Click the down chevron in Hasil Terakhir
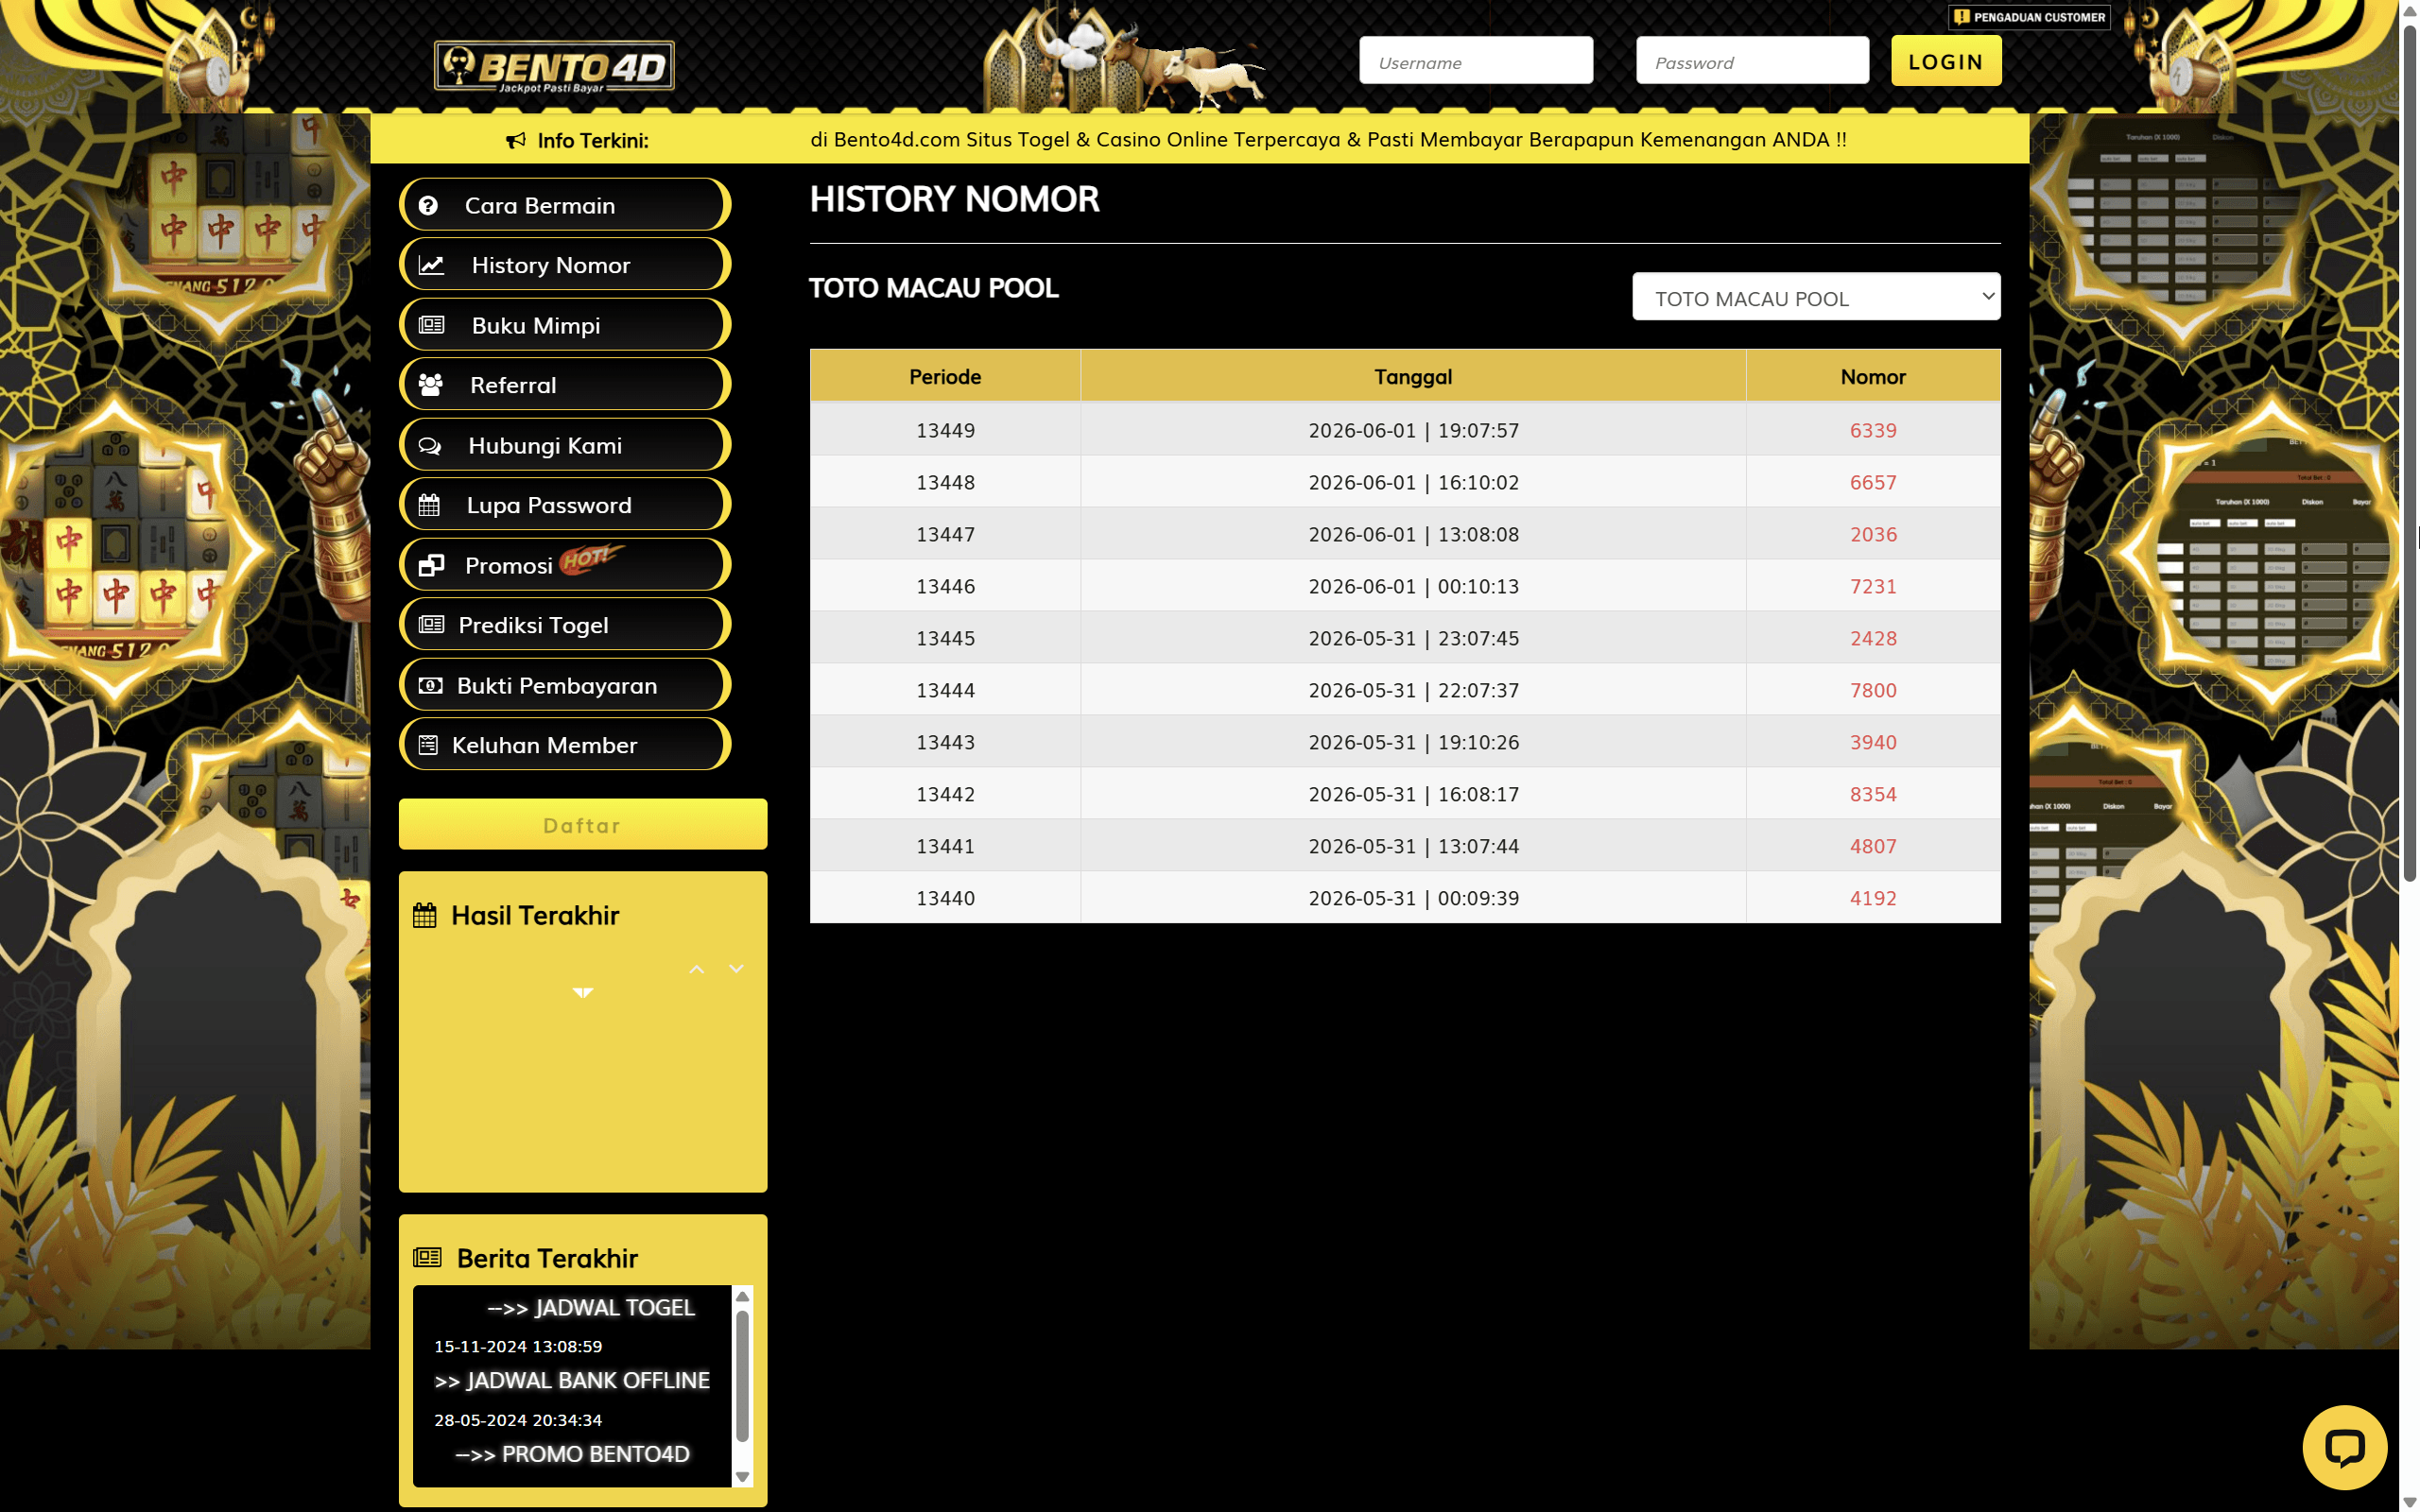The image size is (2420, 1512). tap(737, 969)
